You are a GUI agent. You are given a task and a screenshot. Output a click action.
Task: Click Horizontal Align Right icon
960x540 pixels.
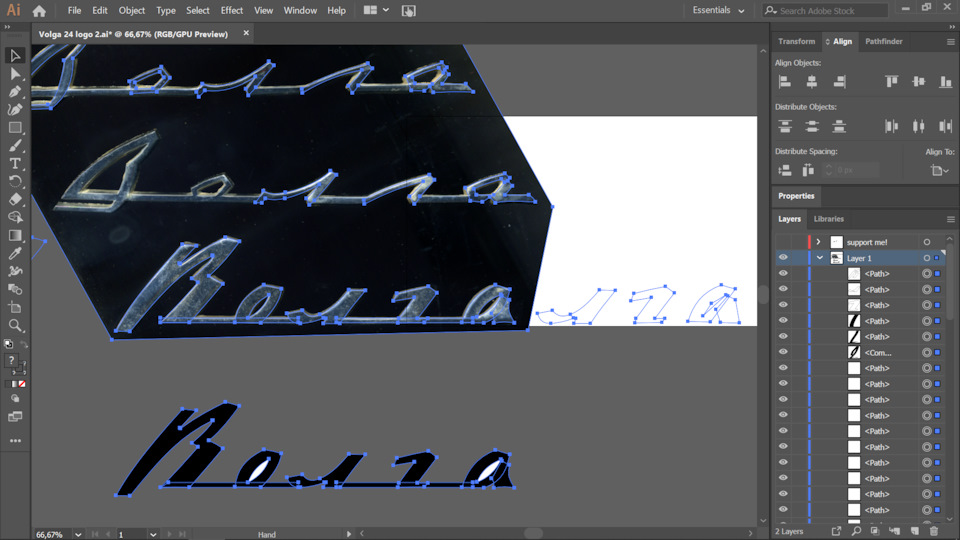(x=839, y=81)
